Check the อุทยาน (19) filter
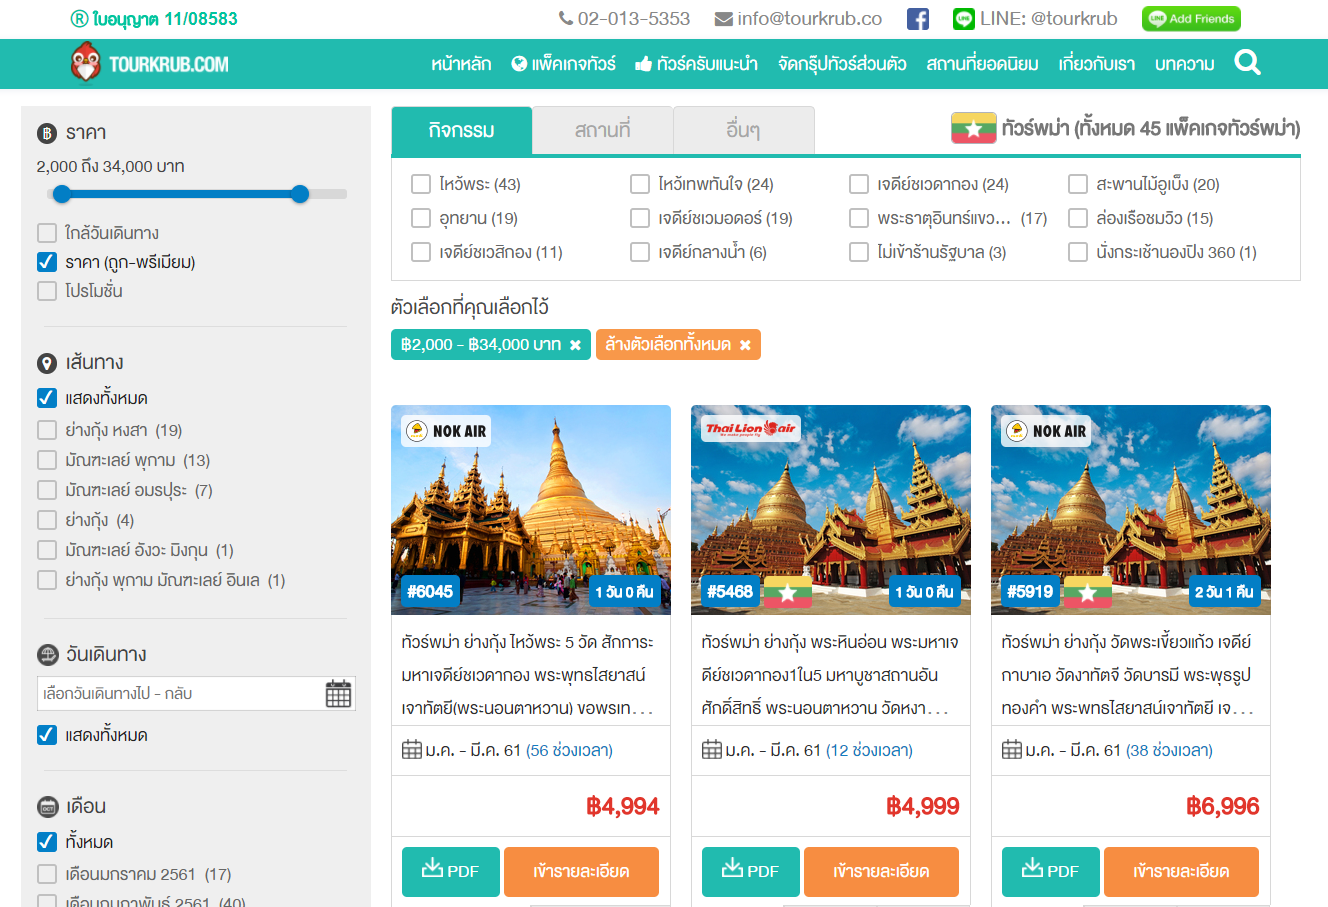The width and height of the screenshot is (1328, 907). 421,218
